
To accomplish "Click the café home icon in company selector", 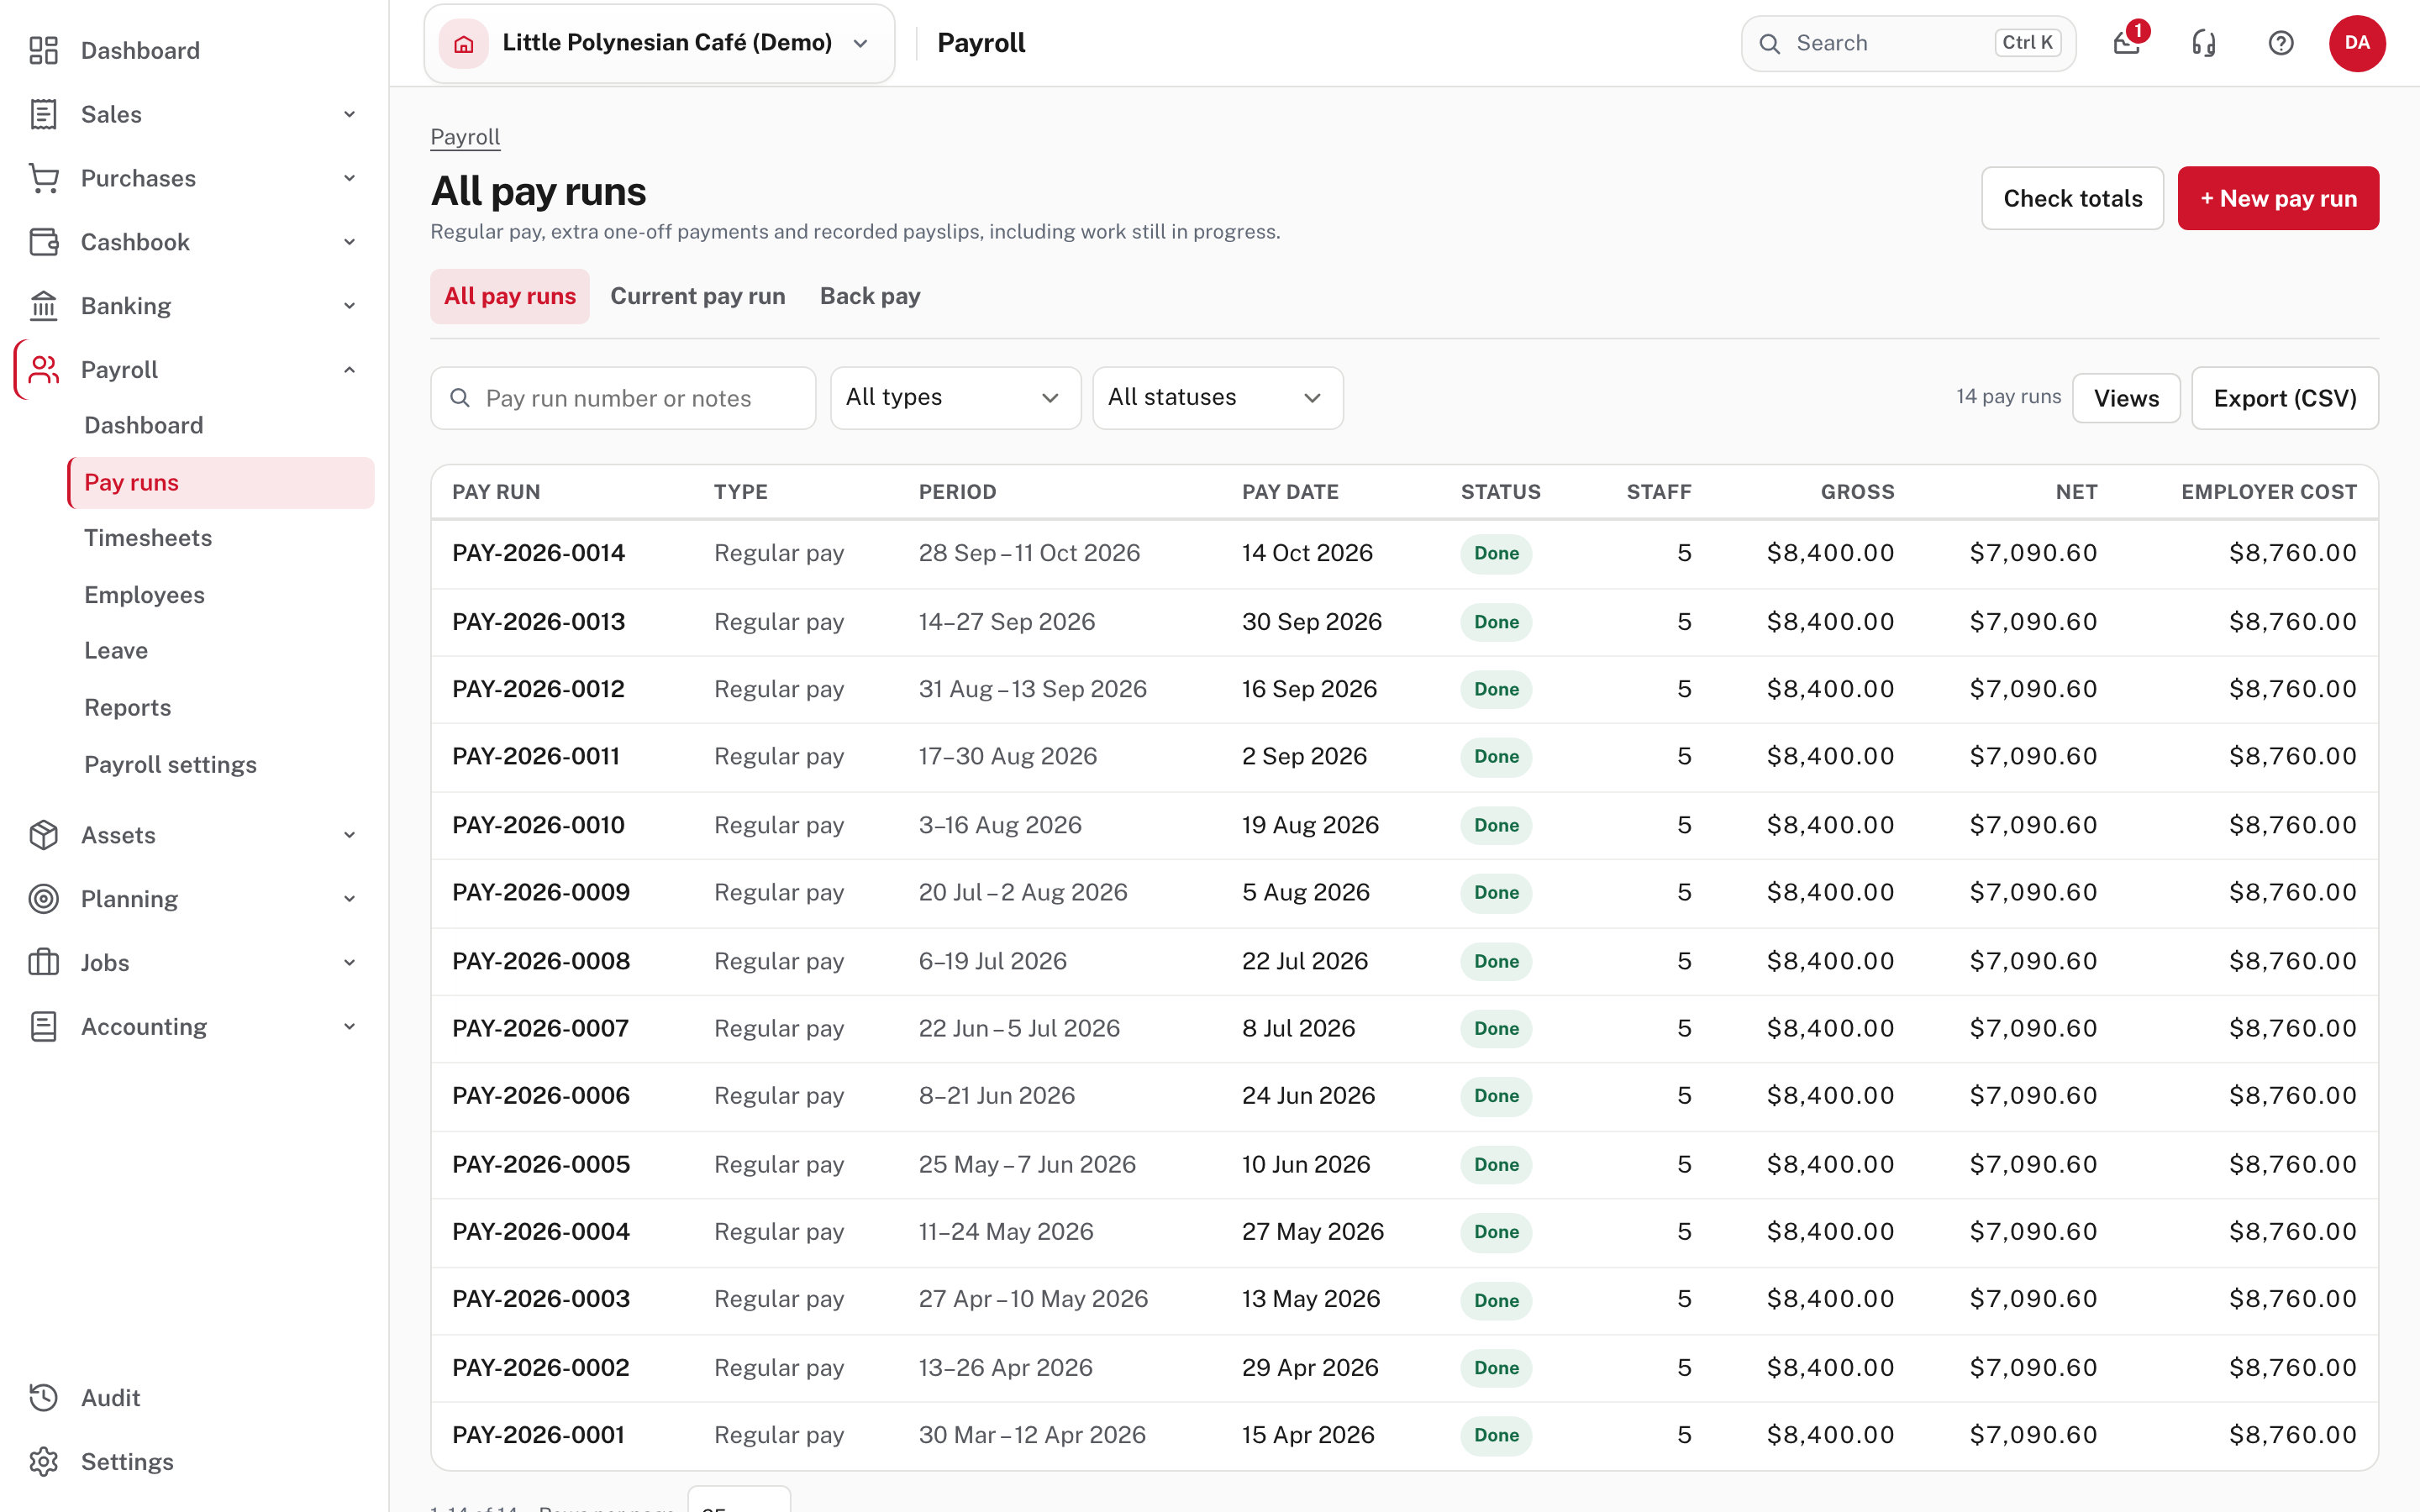I will click(464, 43).
